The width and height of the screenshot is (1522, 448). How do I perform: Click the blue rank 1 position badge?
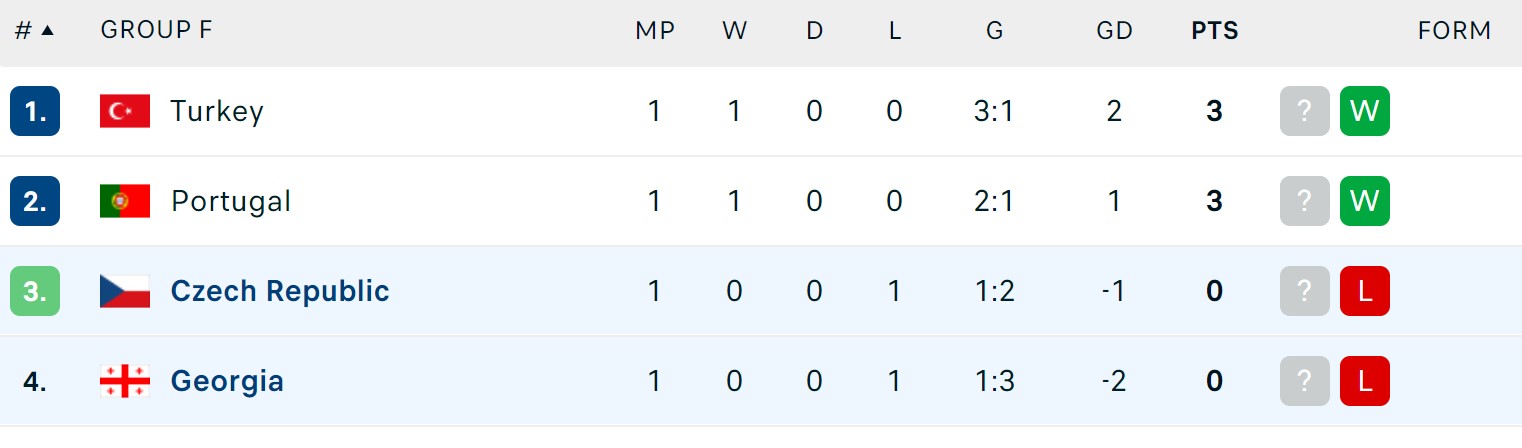click(35, 111)
